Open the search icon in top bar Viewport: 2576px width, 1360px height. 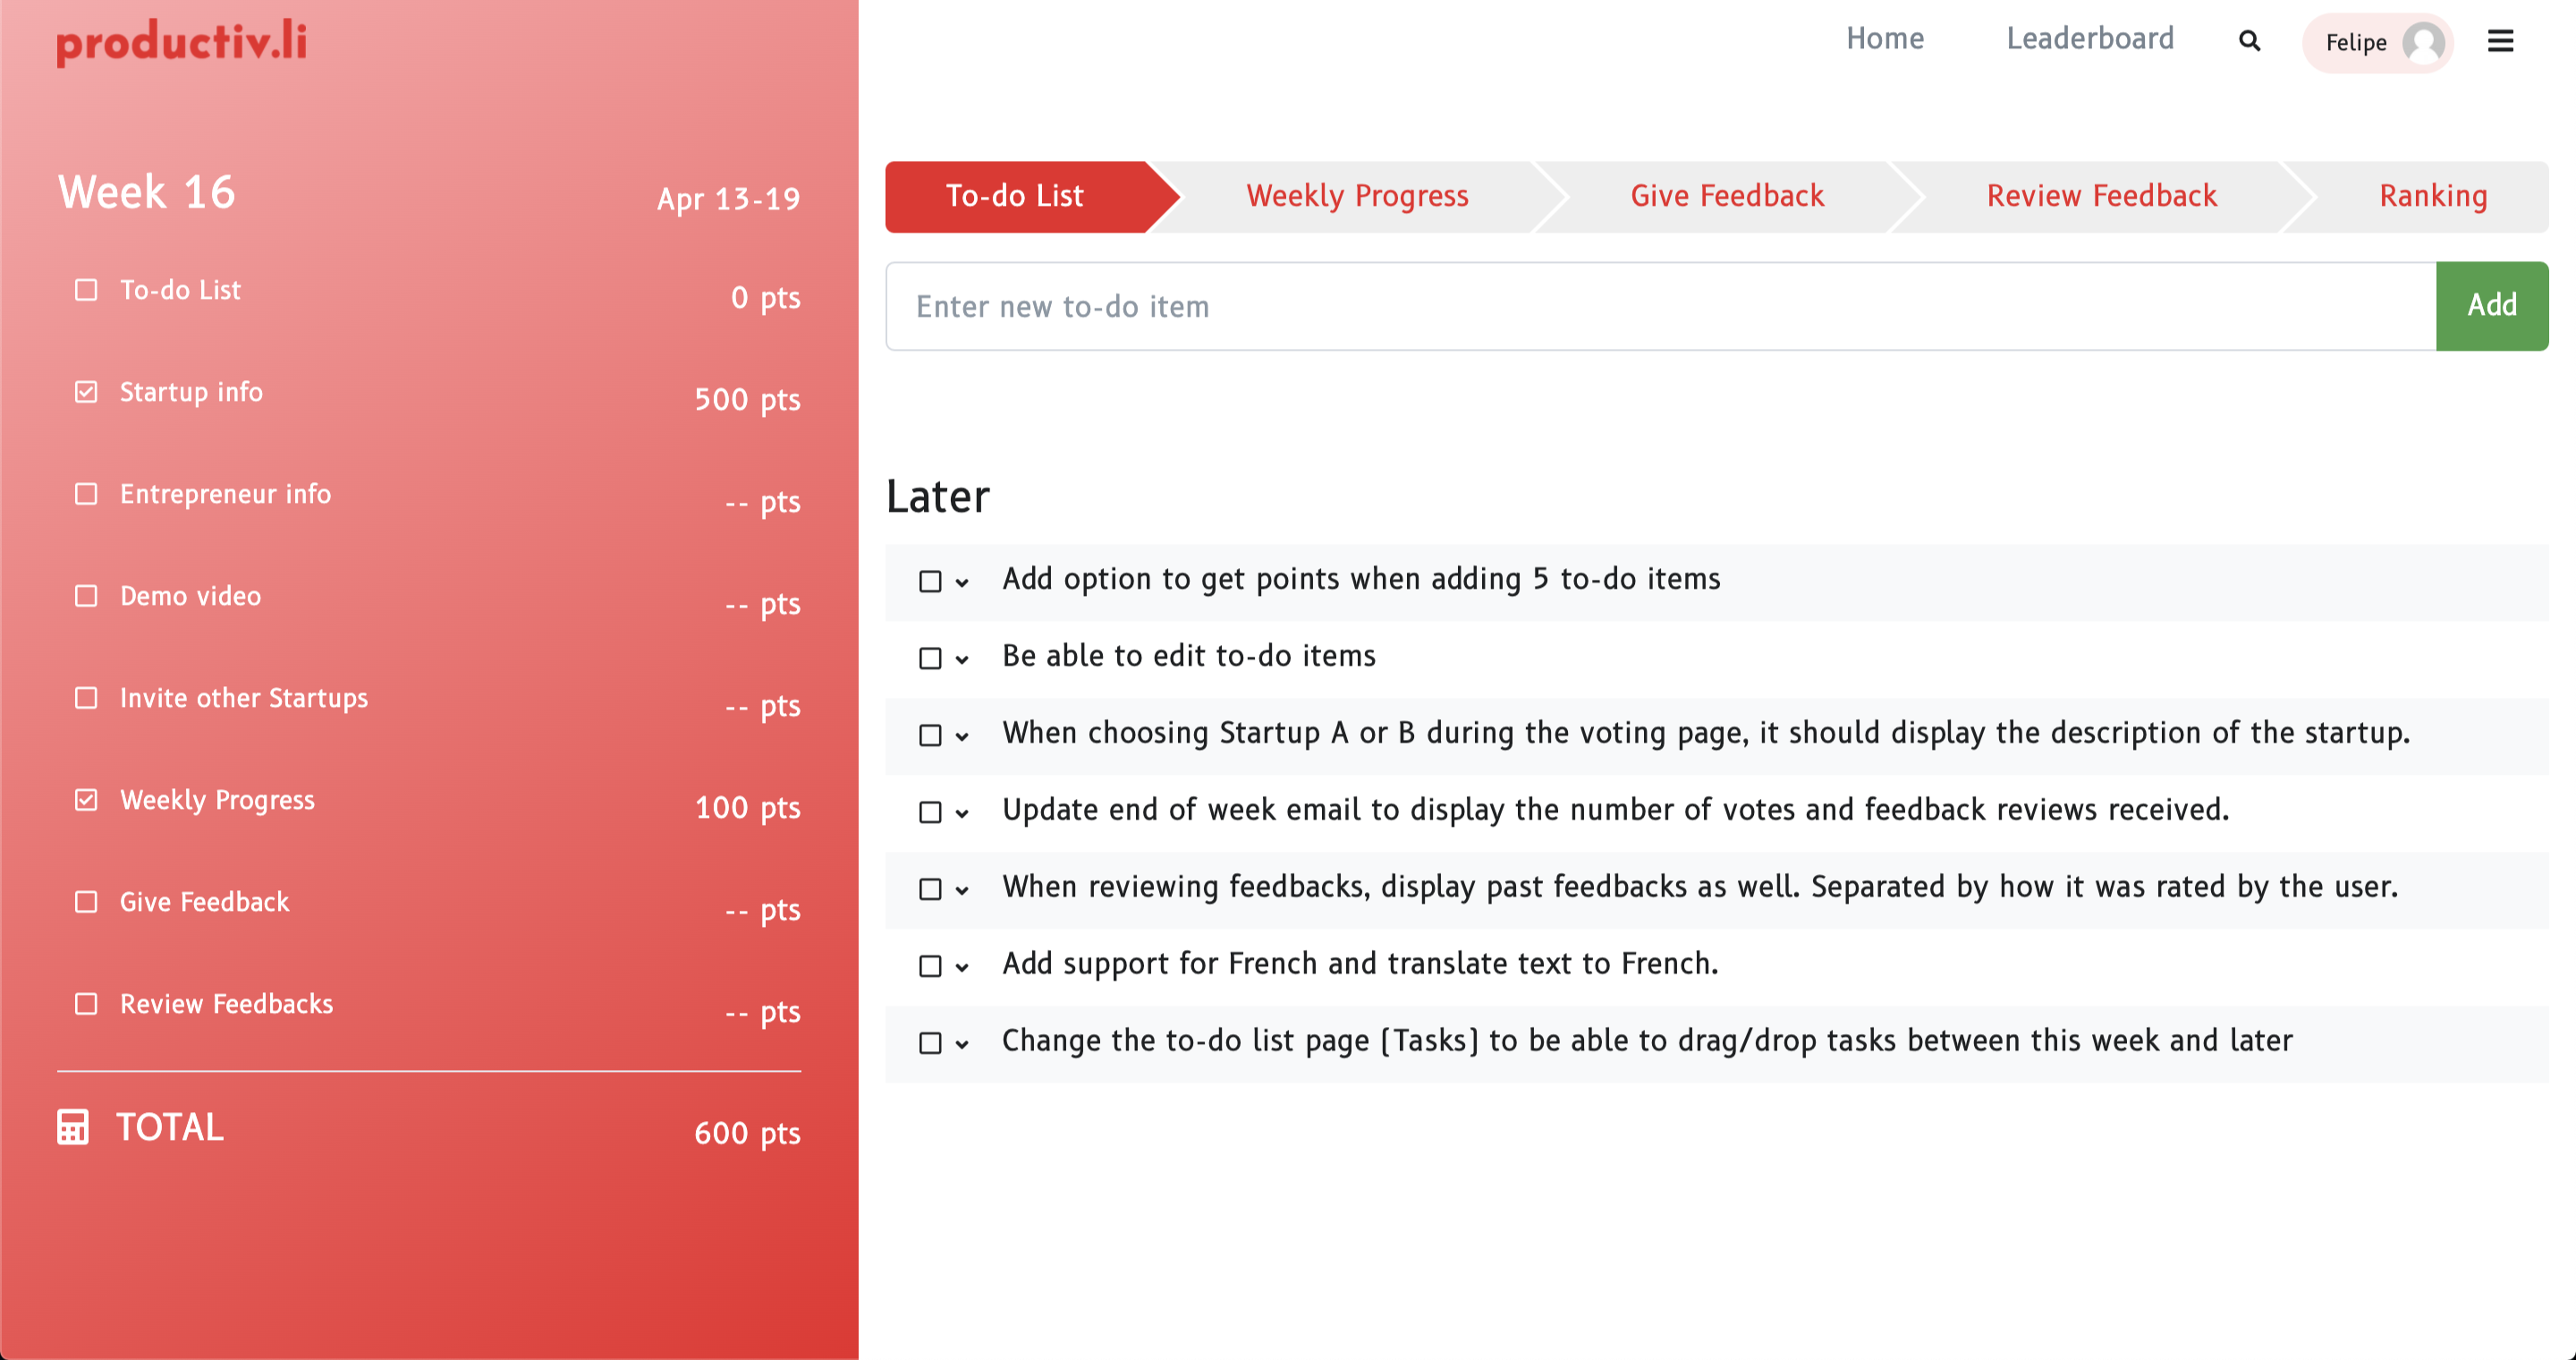[2250, 42]
